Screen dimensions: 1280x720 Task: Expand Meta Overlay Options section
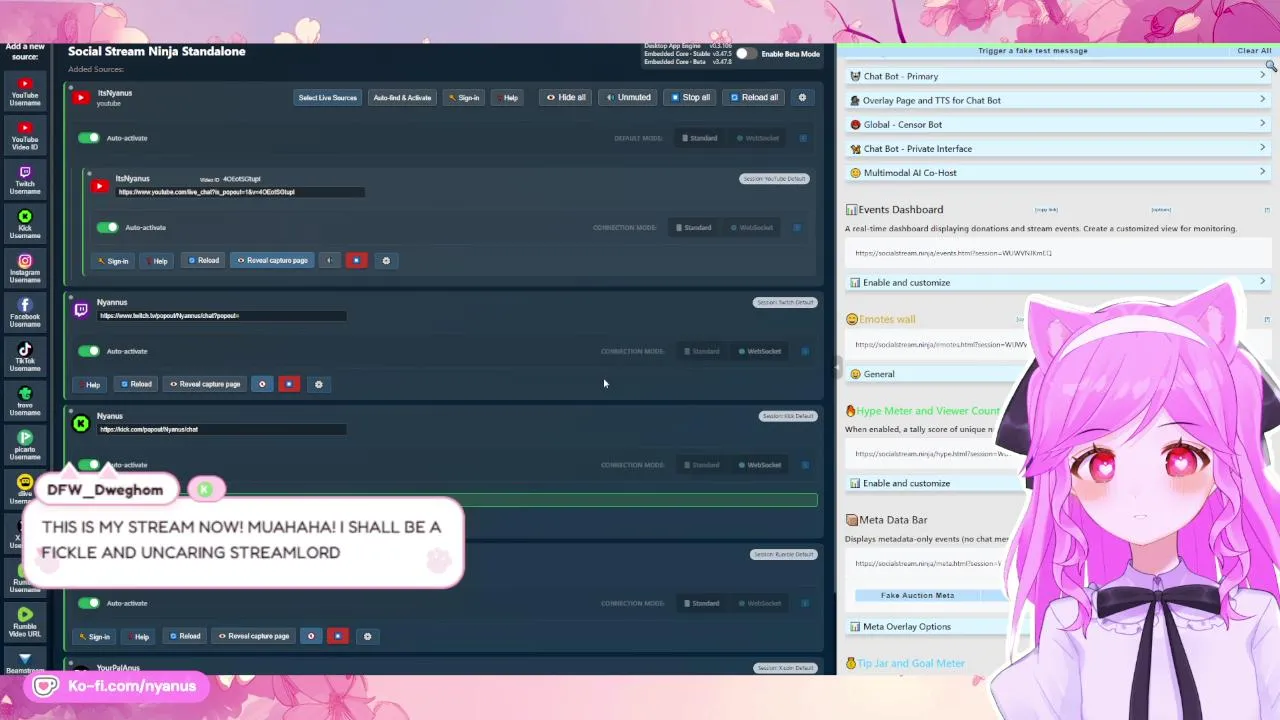pos(925,626)
